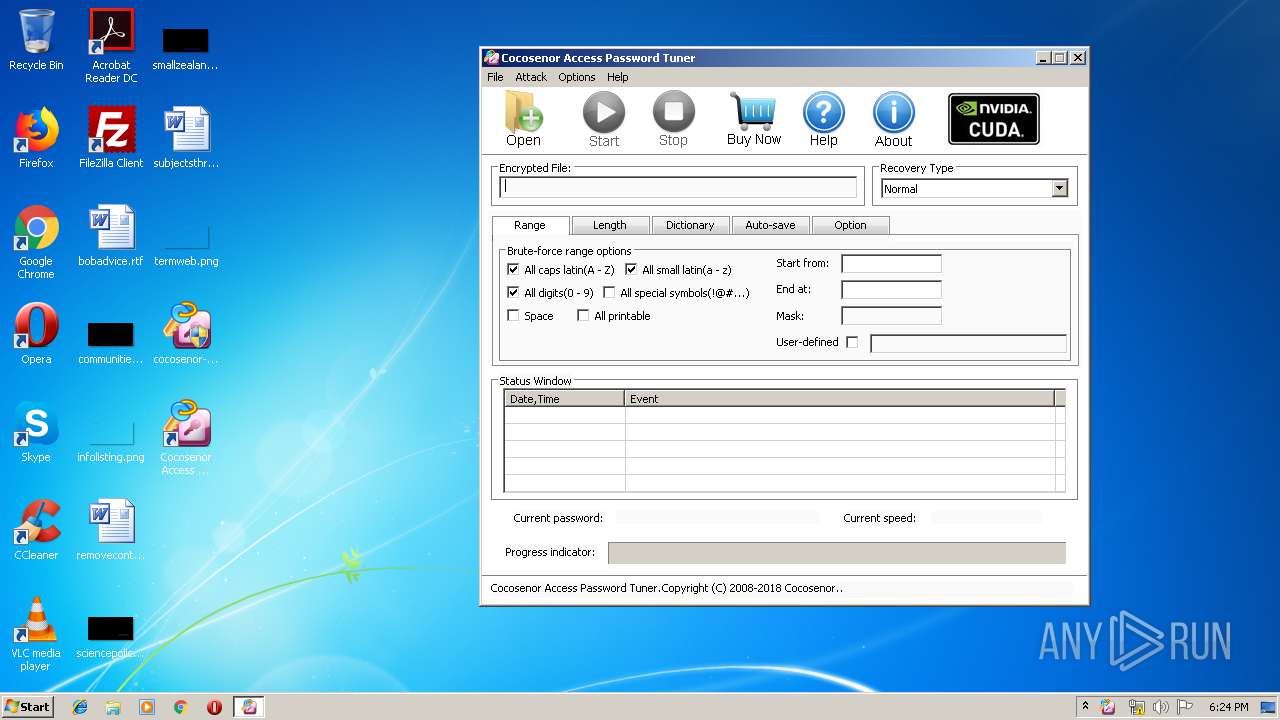Image resolution: width=1280 pixels, height=720 pixels.
Task: Select the Skype desktop shortcut
Action: (36, 432)
